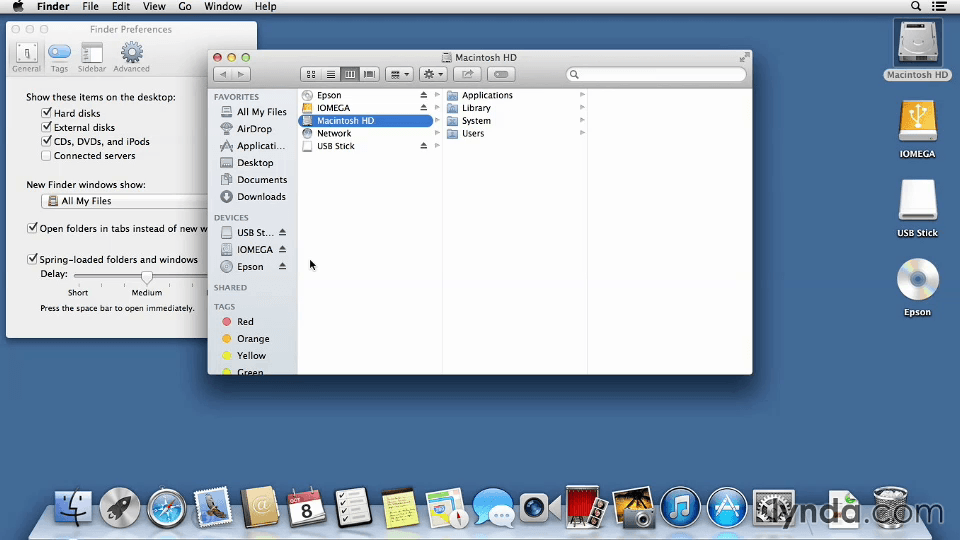Select Documents in the sidebar
Screen dimensions: 960x540
[x=253, y=179]
